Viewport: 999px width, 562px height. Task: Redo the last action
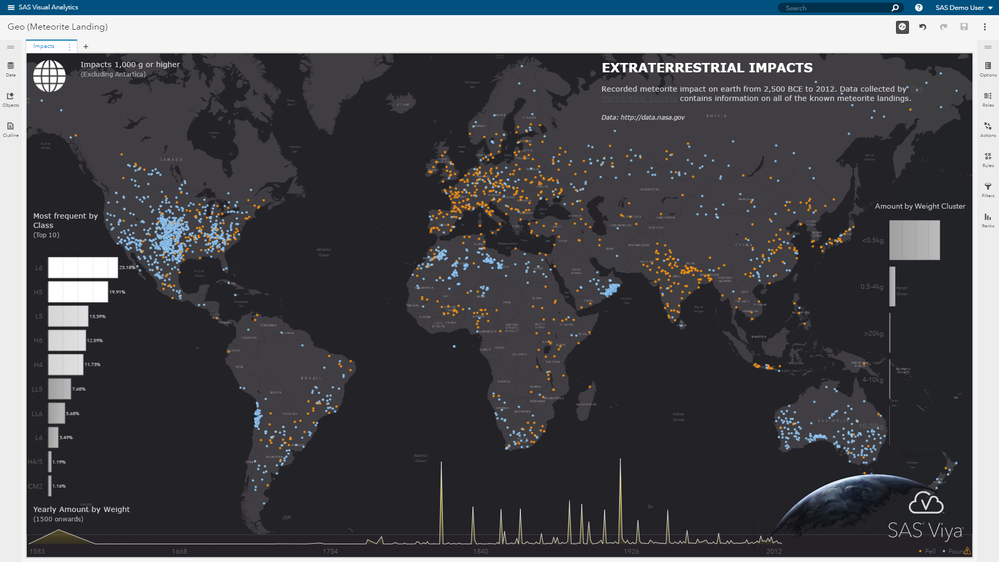click(x=944, y=27)
